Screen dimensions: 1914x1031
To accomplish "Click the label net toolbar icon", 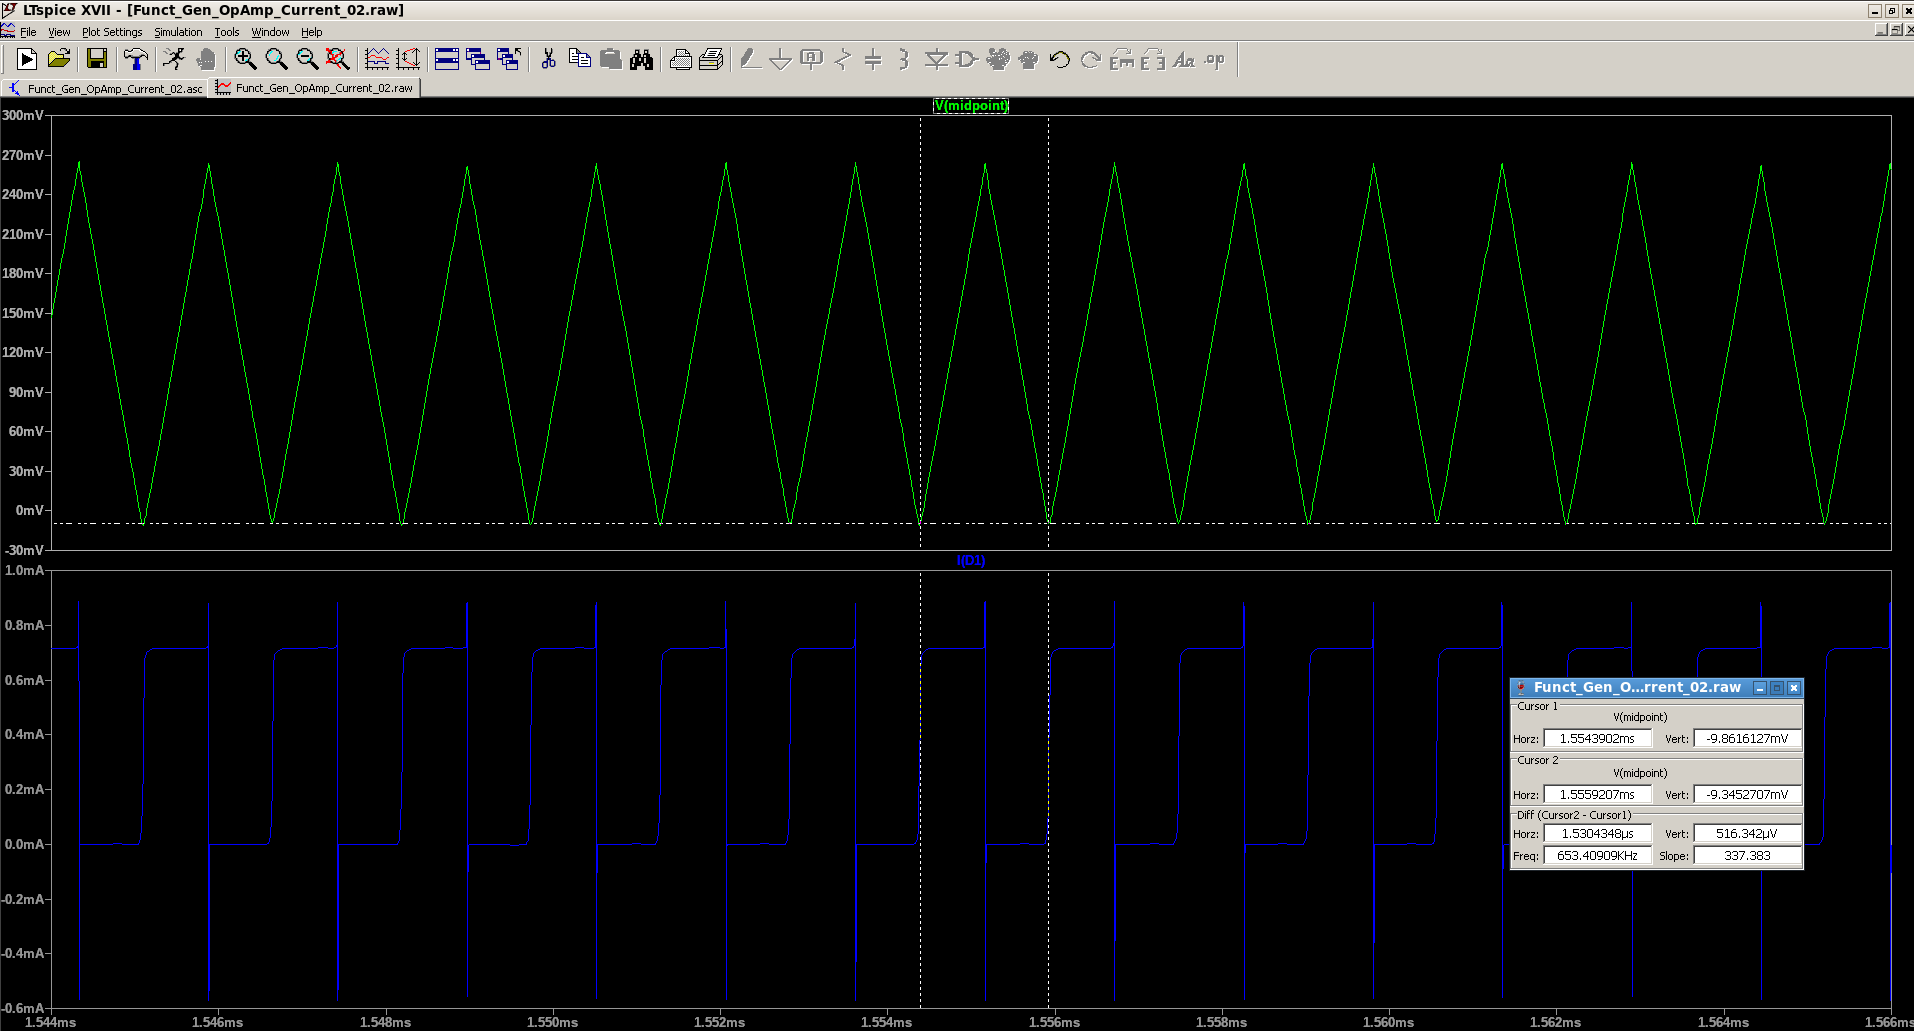I will pyautogui.click(x=812, y=60).
